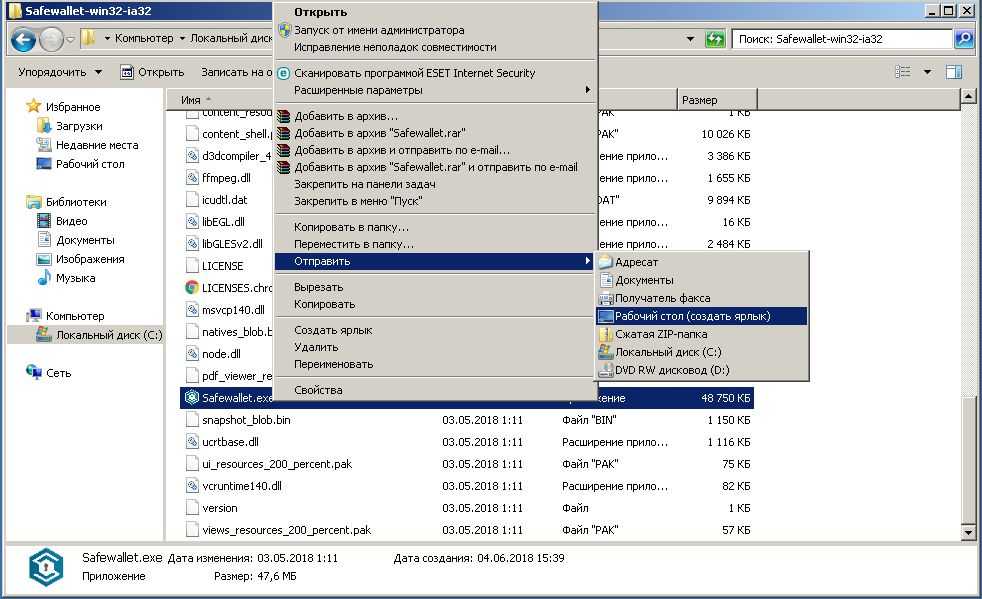Send to DVD RW дисковод (D:)
The image size is (982, 599).
[702, 370]
